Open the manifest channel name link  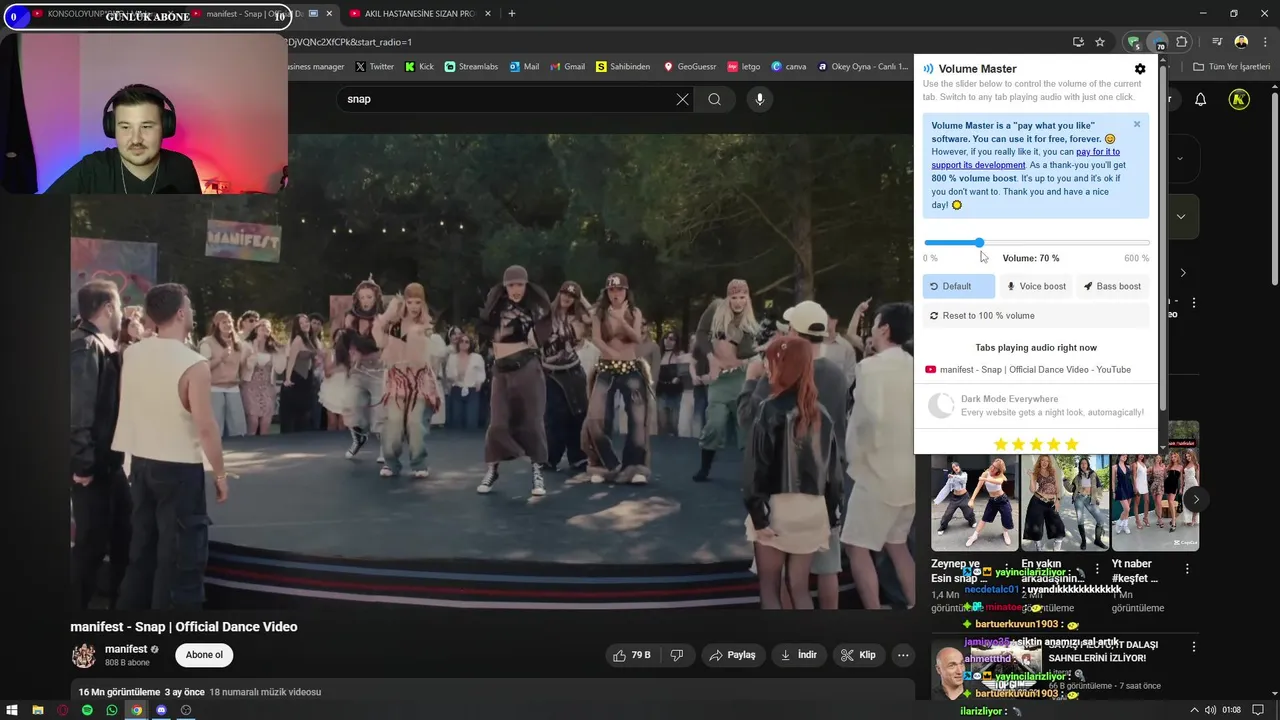126,649
